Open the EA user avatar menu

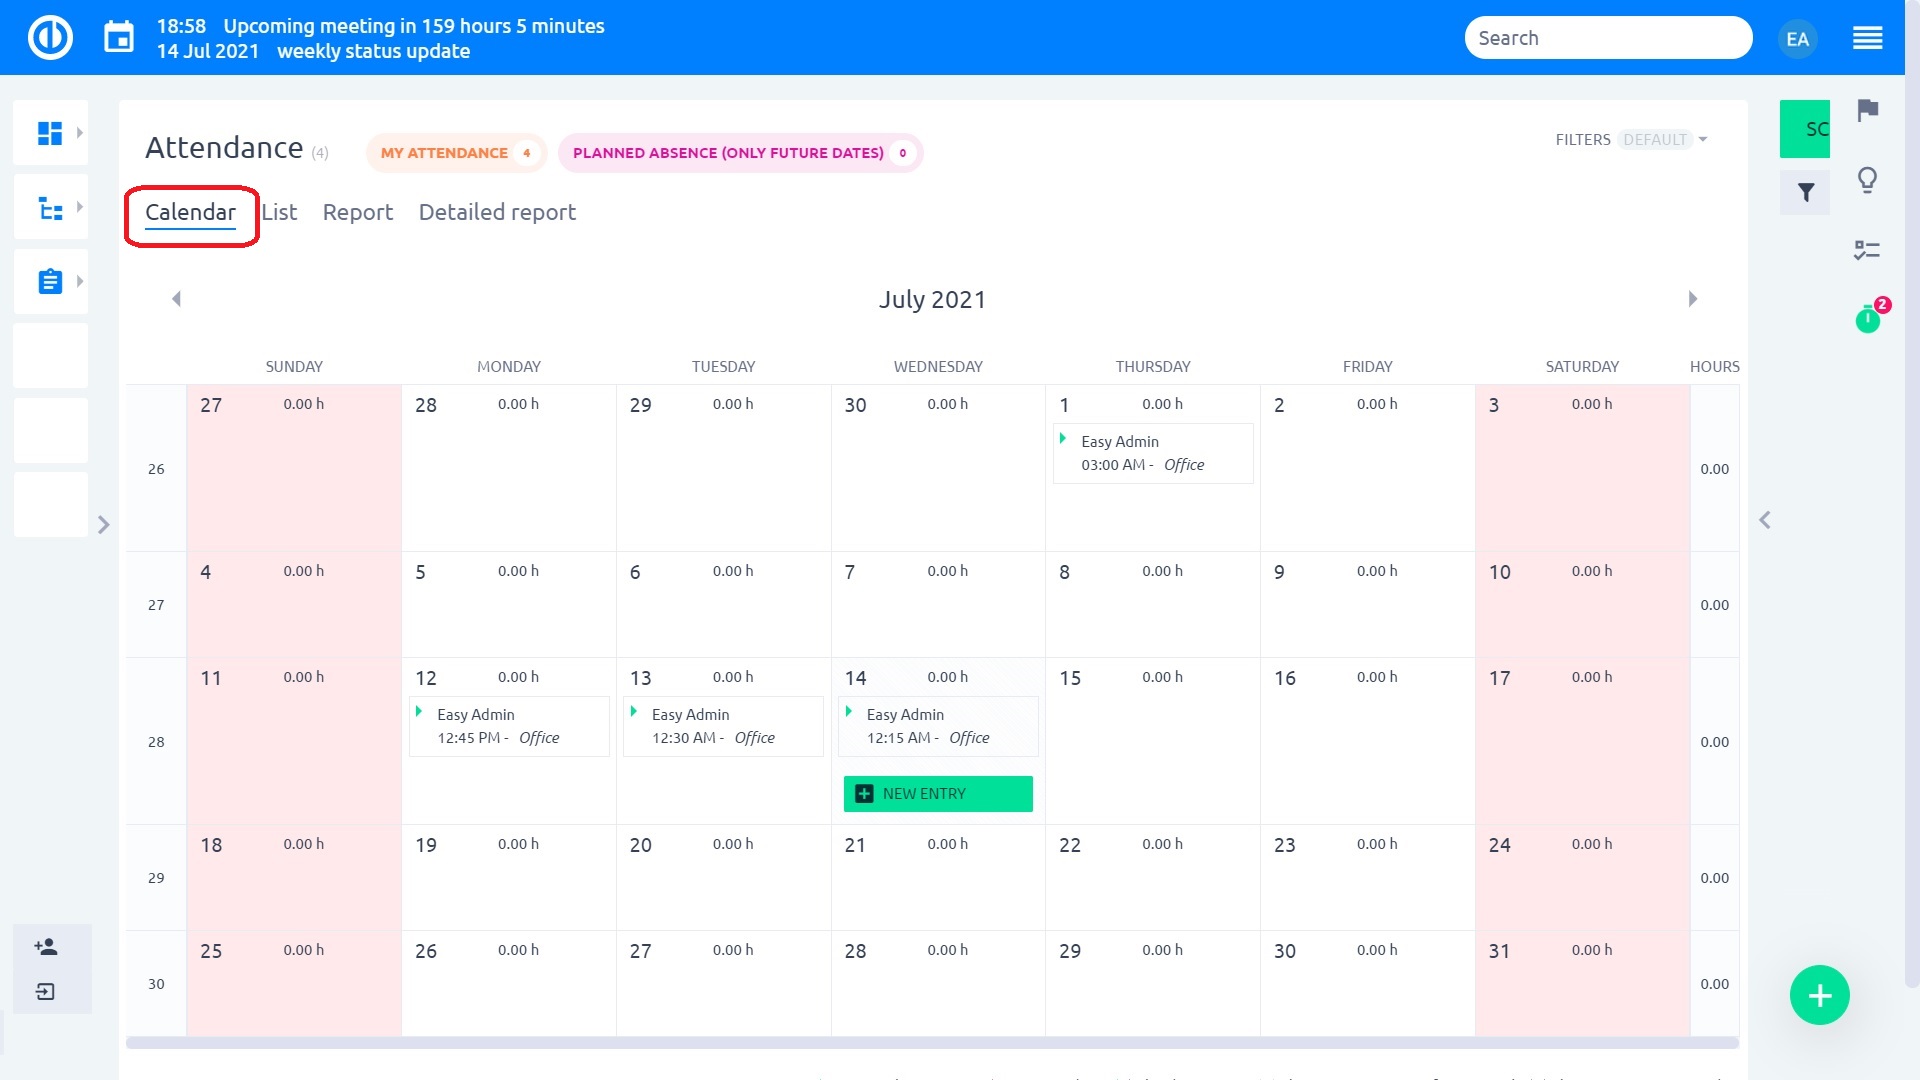[1797, 39]
